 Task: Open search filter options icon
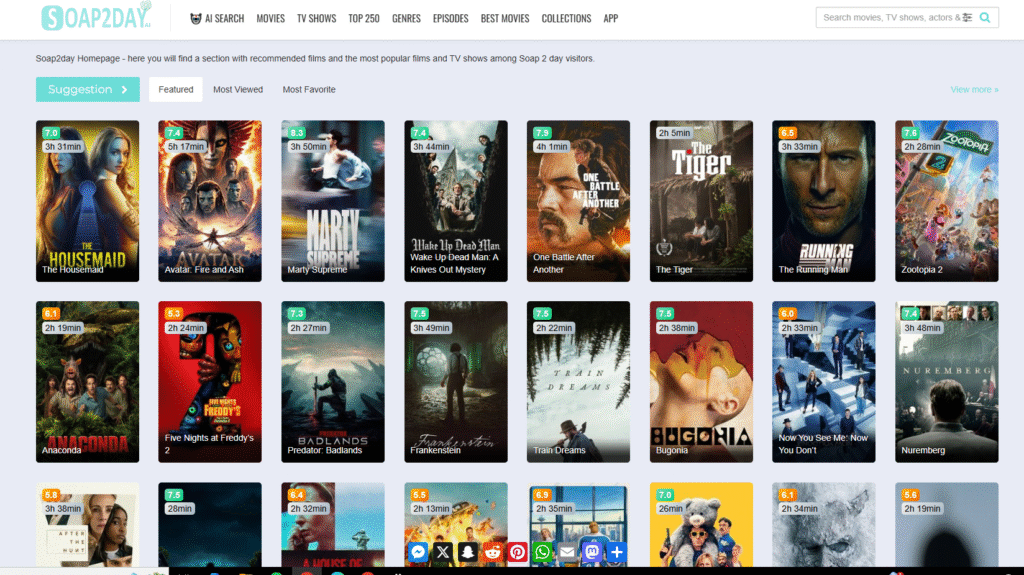tap(967, 17)
